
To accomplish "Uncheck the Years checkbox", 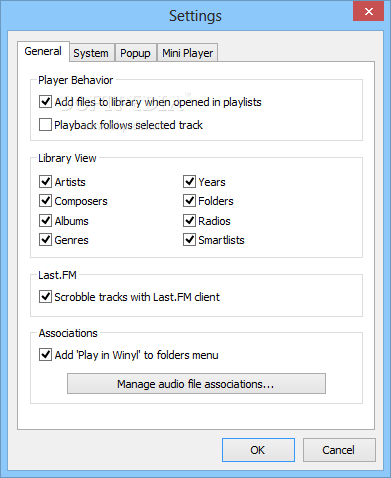I will point(189,182).
